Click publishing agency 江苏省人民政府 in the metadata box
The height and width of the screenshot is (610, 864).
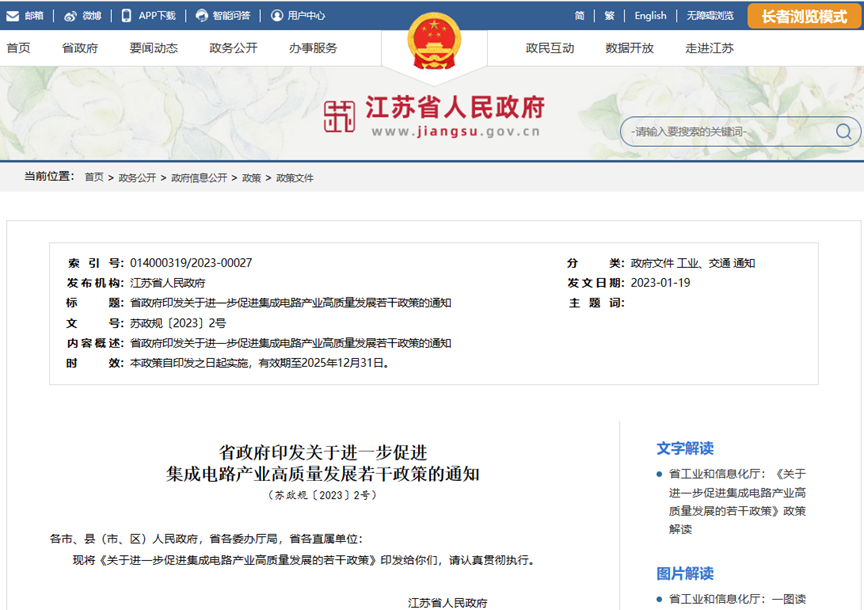pos(168,283)
